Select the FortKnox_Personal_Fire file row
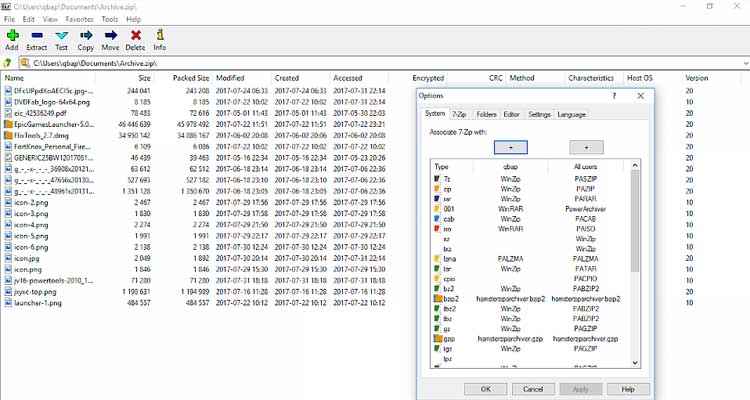Screen dimensions: 750x400 click(x=196, y=147)
